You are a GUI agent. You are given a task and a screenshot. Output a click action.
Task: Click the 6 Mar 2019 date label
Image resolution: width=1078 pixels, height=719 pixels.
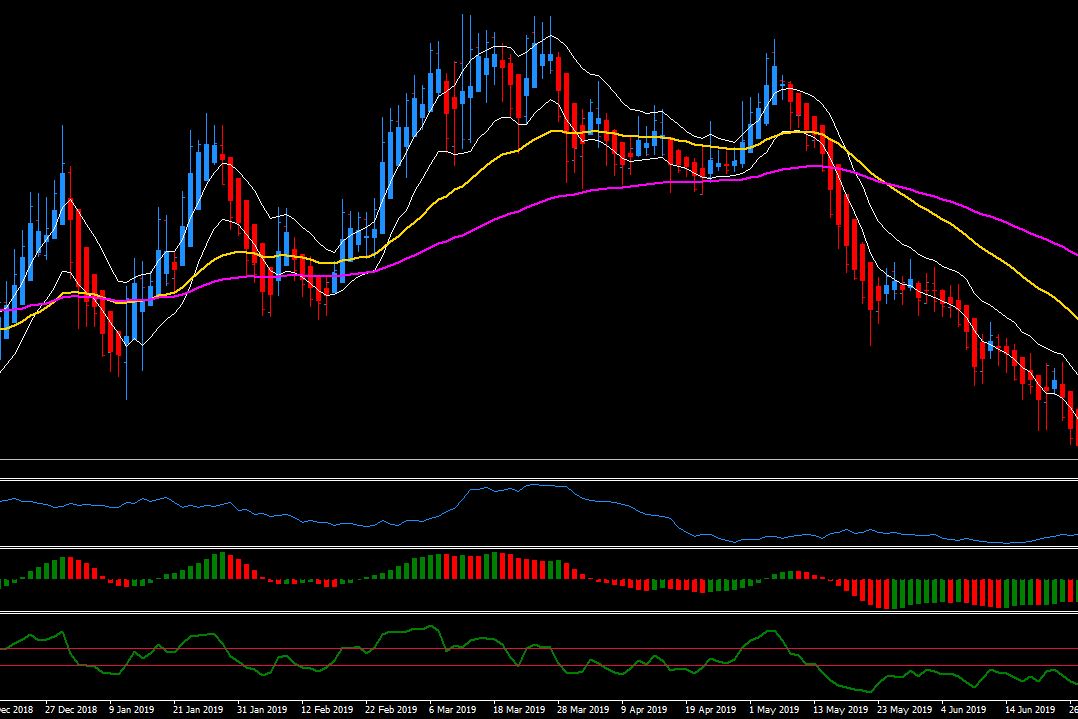tap(452, 709)
